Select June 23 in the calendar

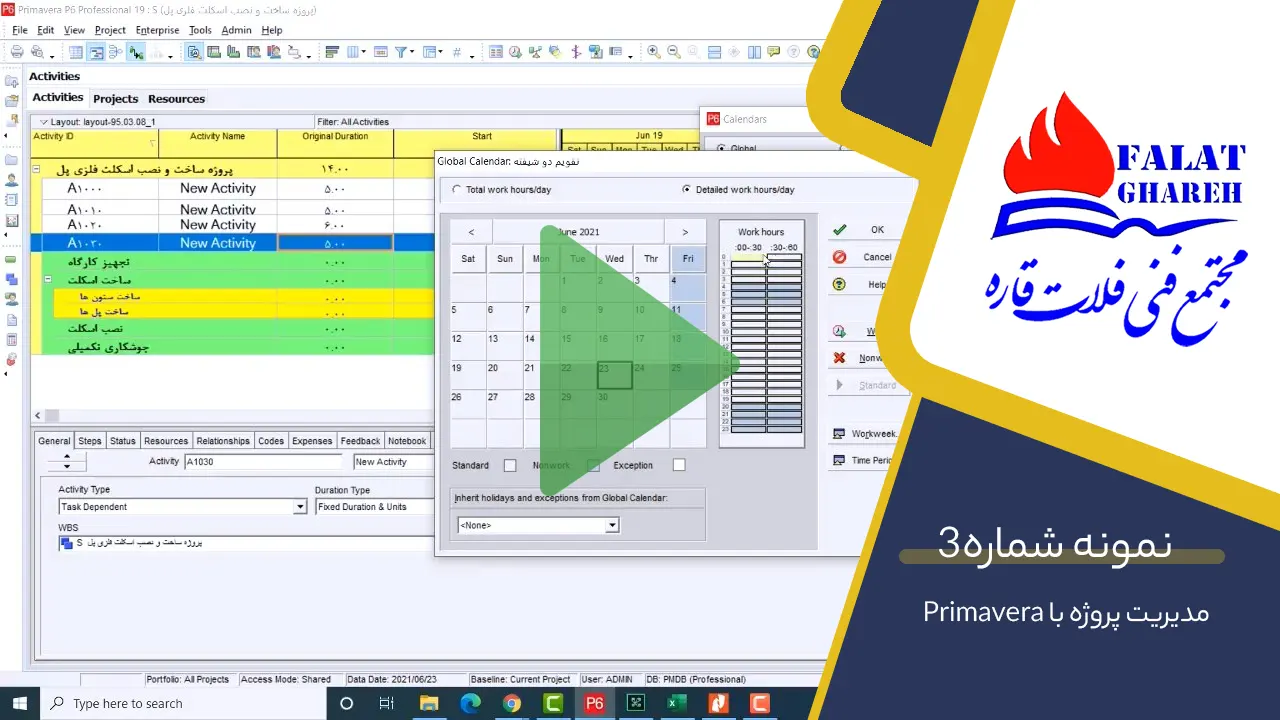(614, 375)
